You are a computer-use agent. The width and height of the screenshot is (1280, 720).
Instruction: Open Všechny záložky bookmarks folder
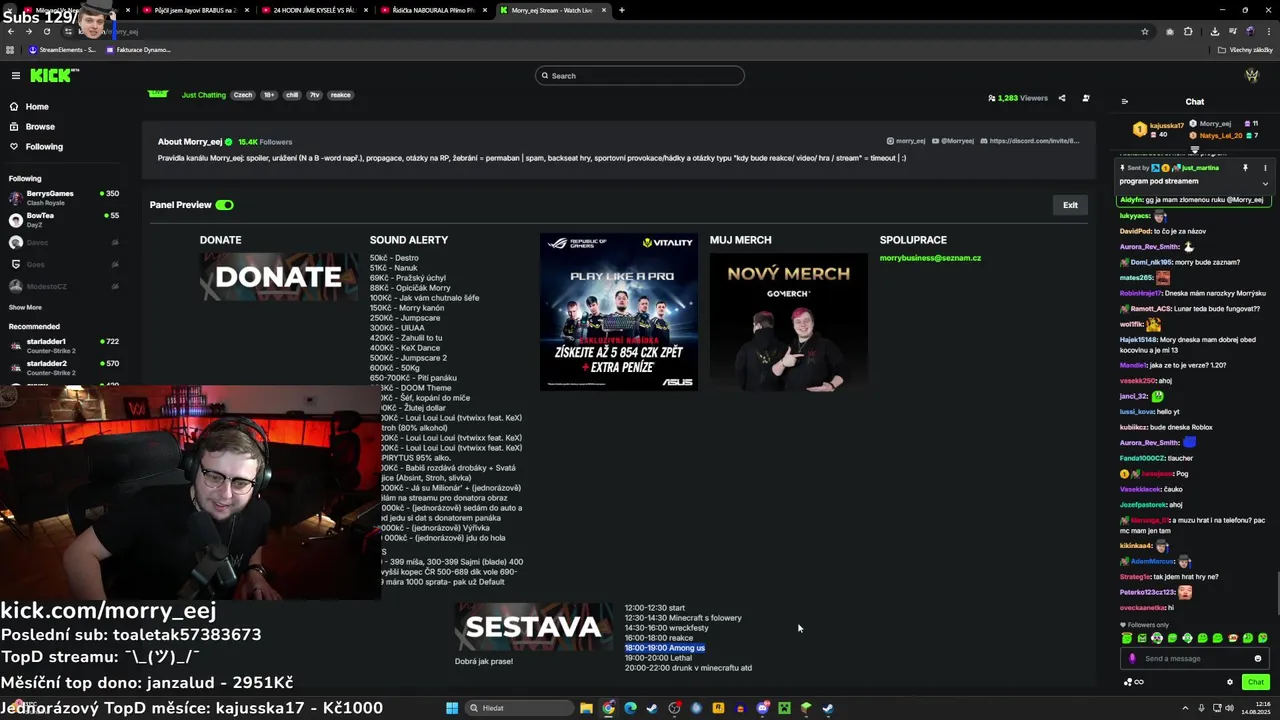coord(1247,50)
